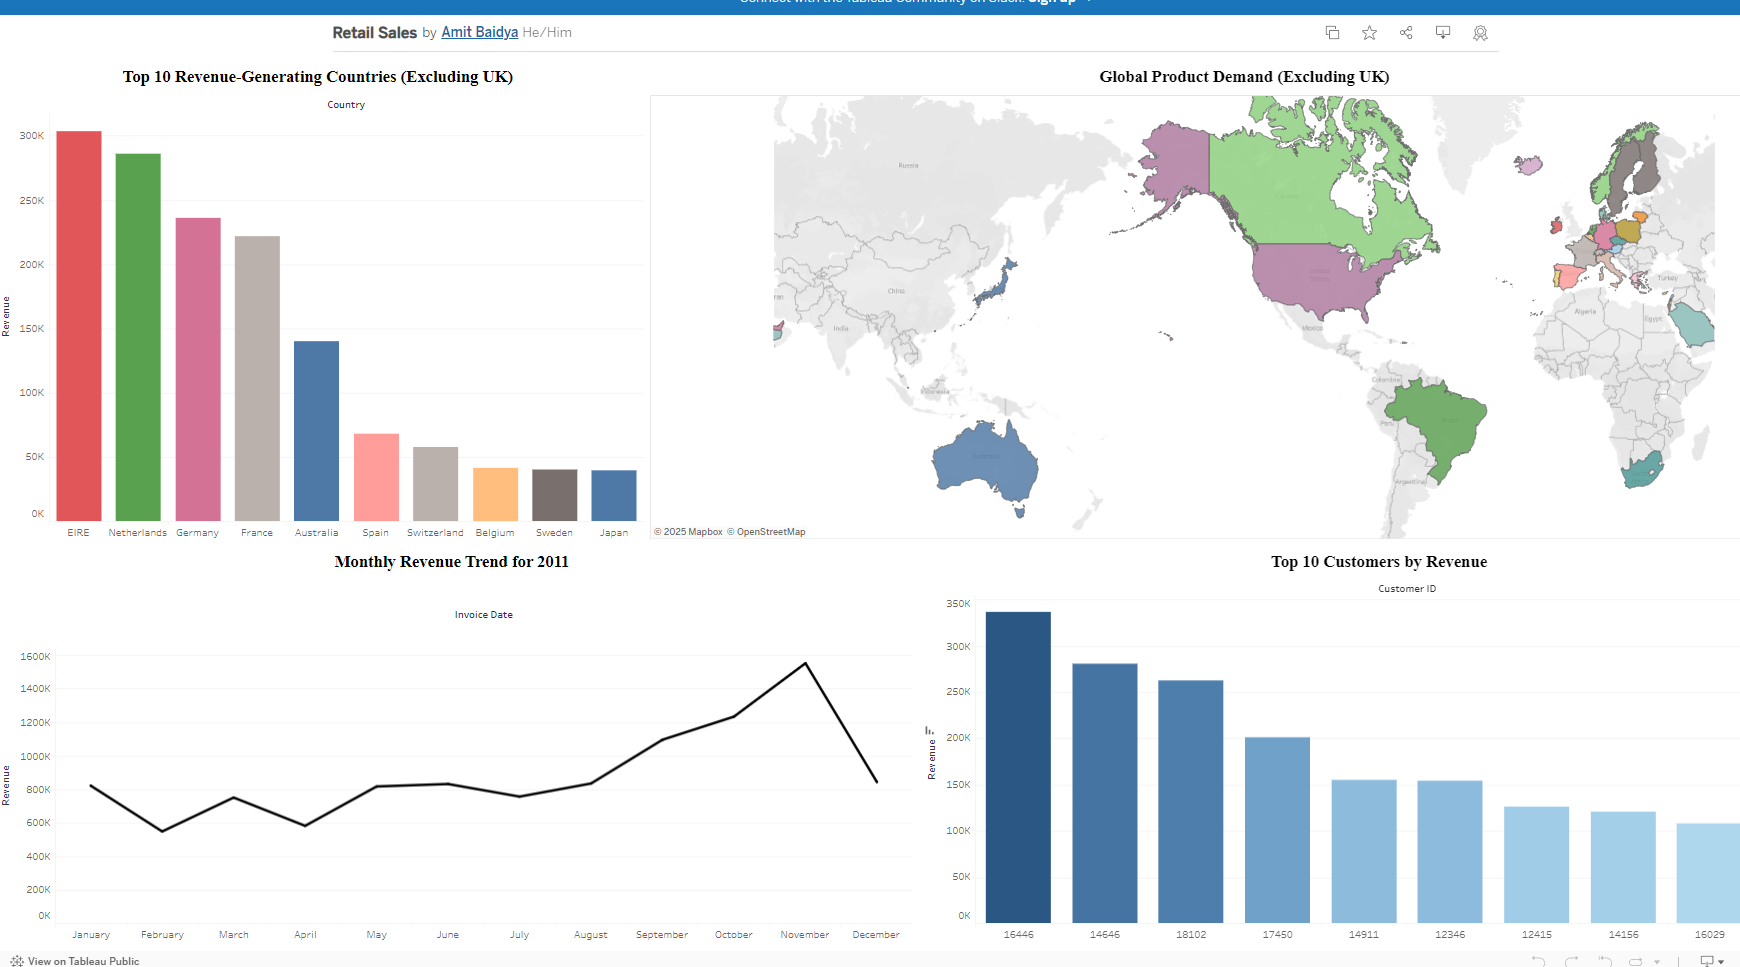
Task: Click the award ribbon icon
Action: (x=1480, y=33)
